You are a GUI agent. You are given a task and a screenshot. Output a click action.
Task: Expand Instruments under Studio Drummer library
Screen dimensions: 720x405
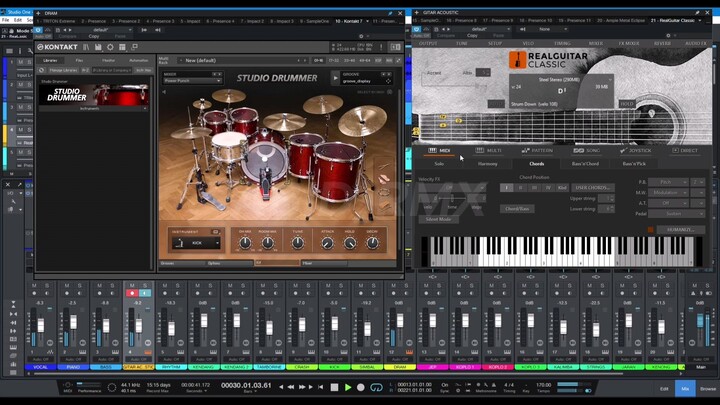click(x=94, y=109)
